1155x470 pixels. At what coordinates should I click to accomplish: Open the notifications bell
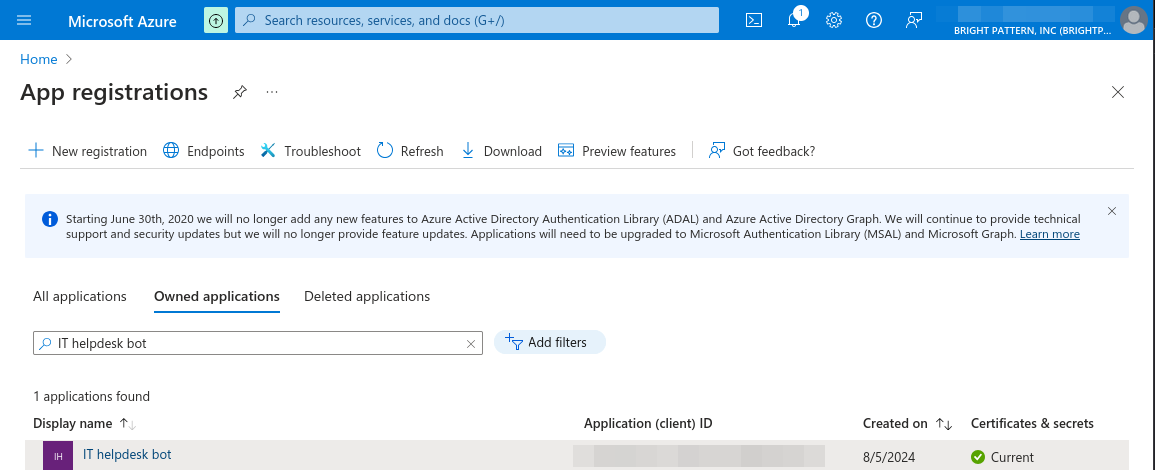[x=794, y=20]
